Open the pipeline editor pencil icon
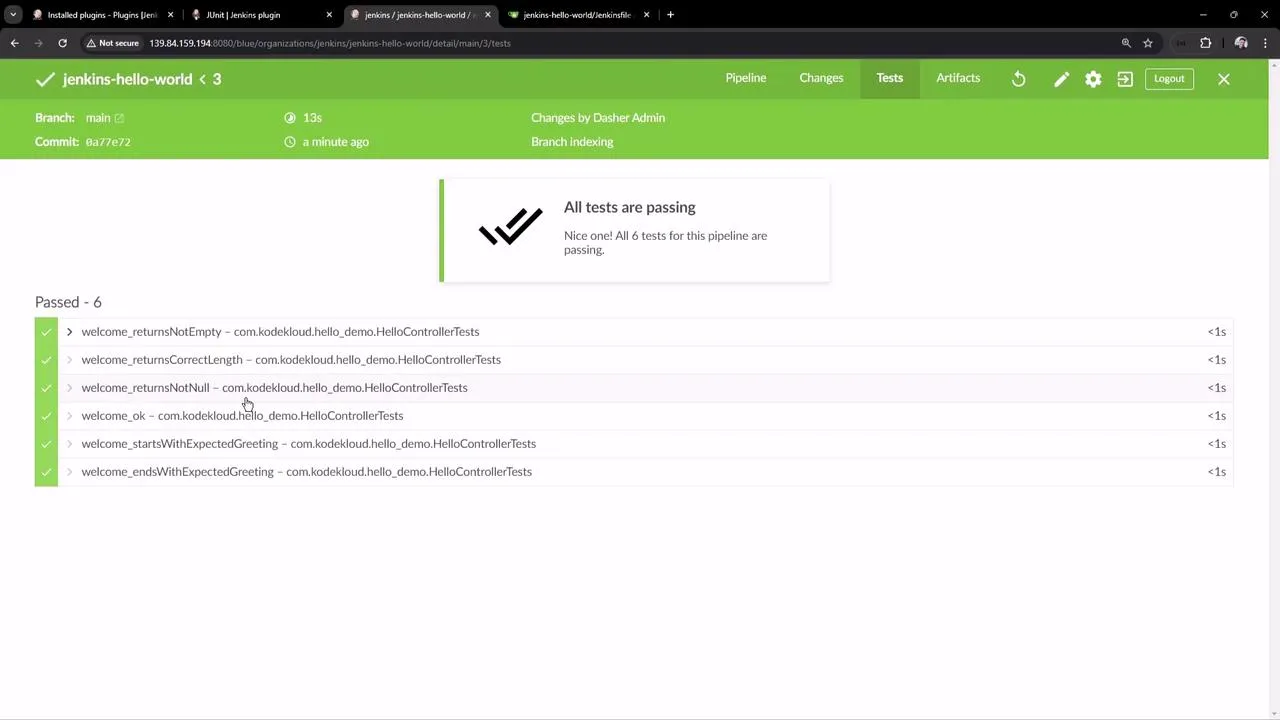This screenshot has width=1280, height=720. click(x=1061, y=78)
